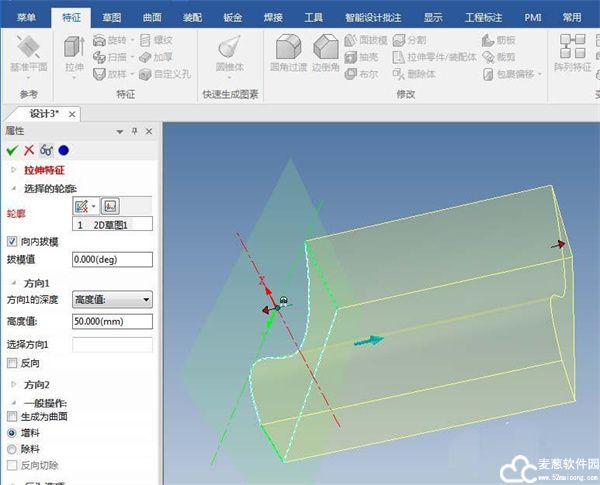600x485 pixels.
Task: Open the 自定义孔 custom hole tool
Action: [x=165, y=74]
